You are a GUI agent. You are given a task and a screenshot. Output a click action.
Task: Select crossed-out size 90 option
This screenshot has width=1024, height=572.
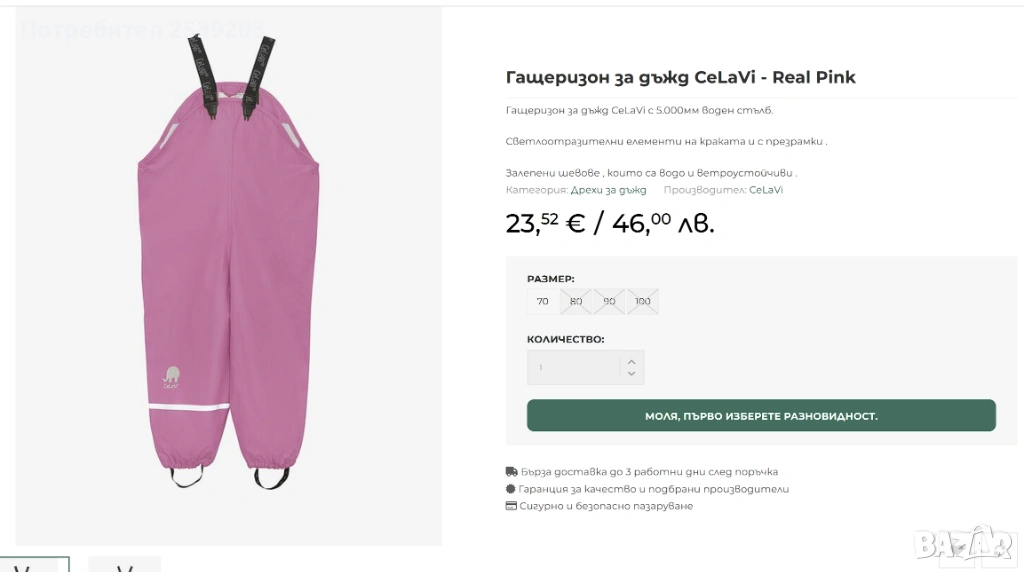[609, 302]
